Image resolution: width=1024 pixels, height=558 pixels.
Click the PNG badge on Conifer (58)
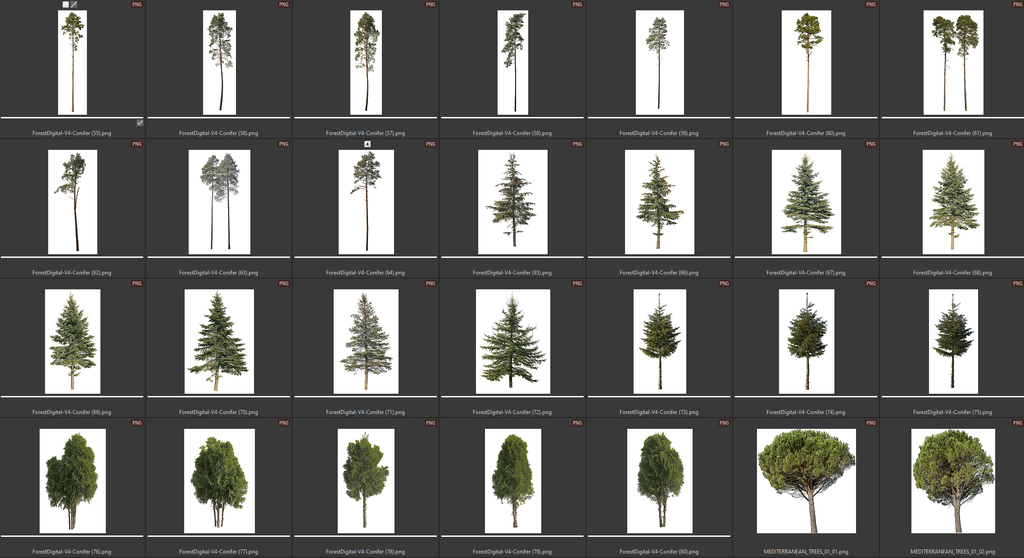tap(577, 5)
